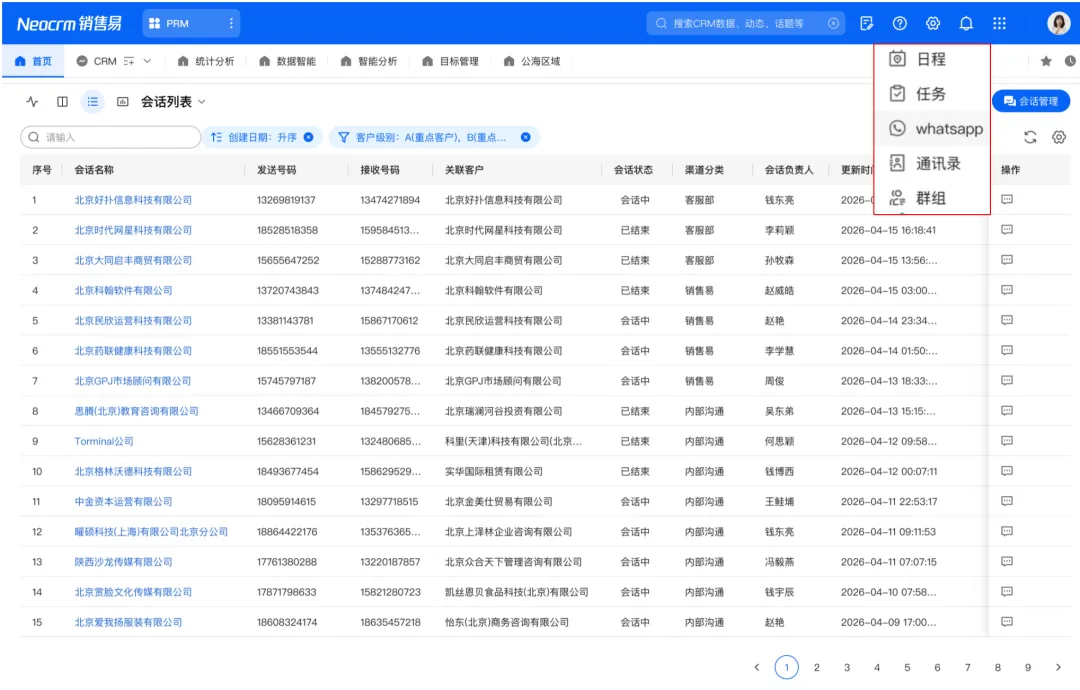Screen dimensions: 1080x690
Task: Expand the CRM tab chevron
Action: click(147, 61)
